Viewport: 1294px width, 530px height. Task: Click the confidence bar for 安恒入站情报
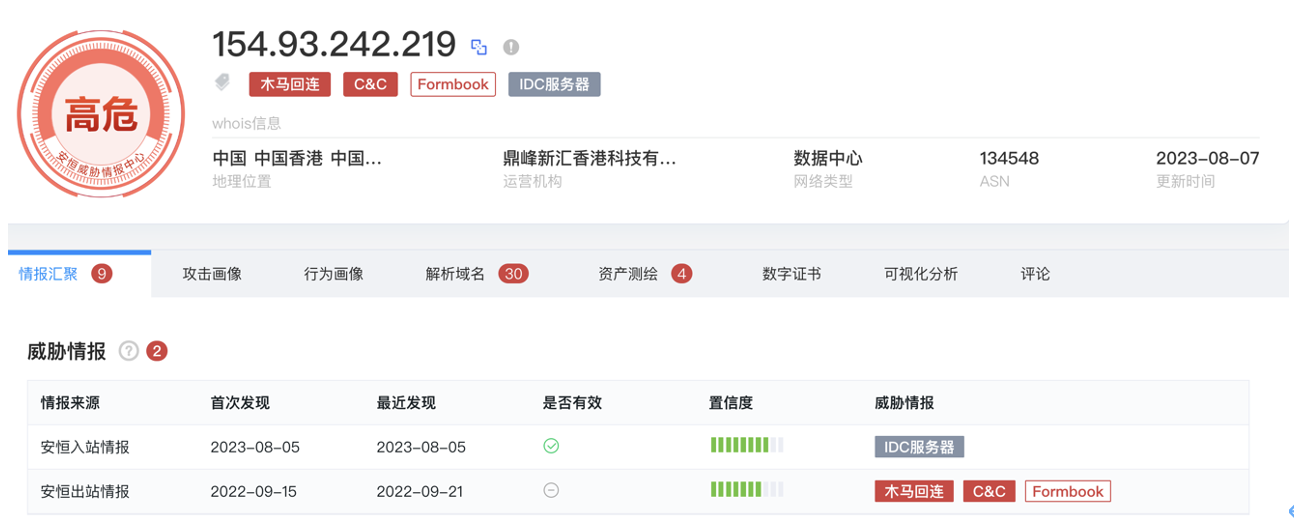746,446
